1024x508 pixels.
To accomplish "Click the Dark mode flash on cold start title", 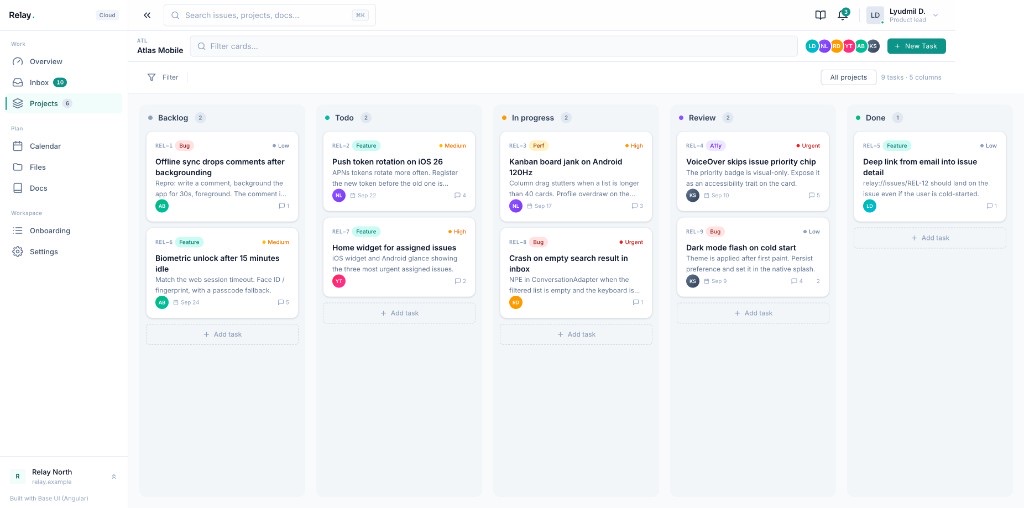I will [741, 247].
